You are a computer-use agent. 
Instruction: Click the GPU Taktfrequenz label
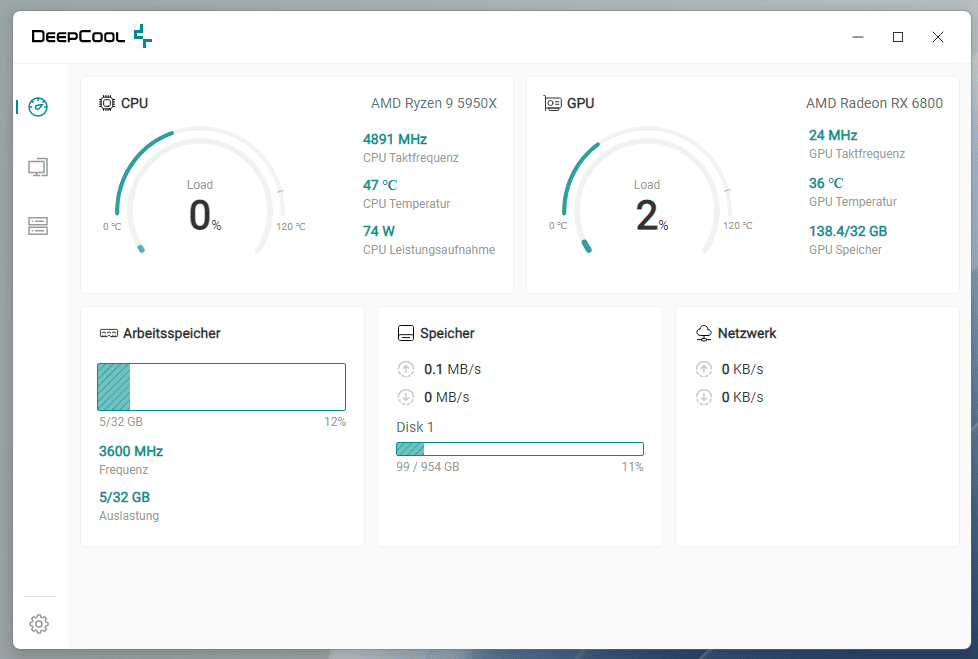(857, 154)
